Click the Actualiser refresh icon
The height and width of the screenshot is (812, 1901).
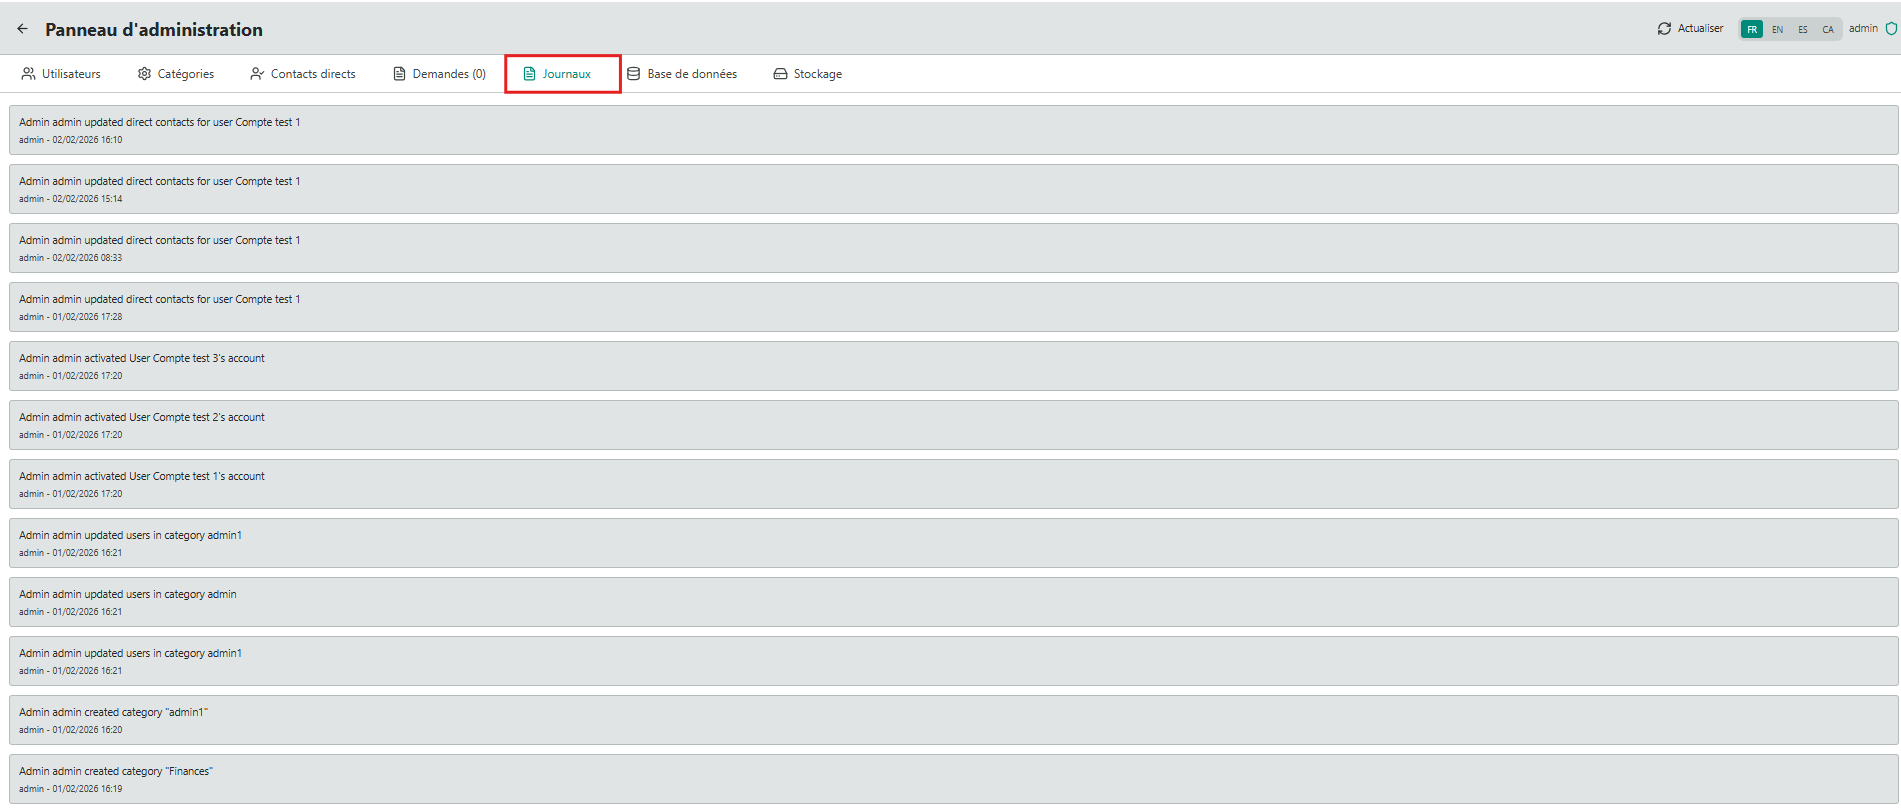(x=1664, y=29)
